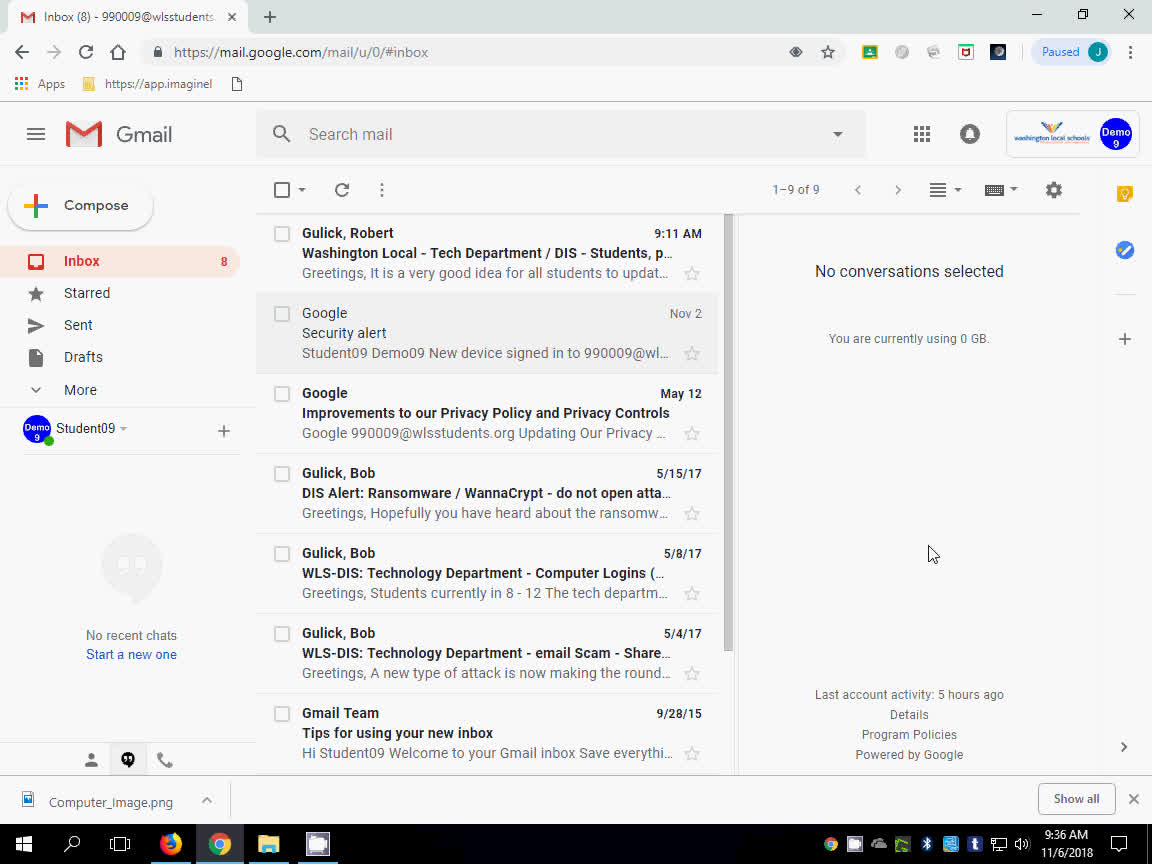Viewport: 1152px width, 864px height.
Task: Open Gmail settings gear
Action: (1053, 189)
